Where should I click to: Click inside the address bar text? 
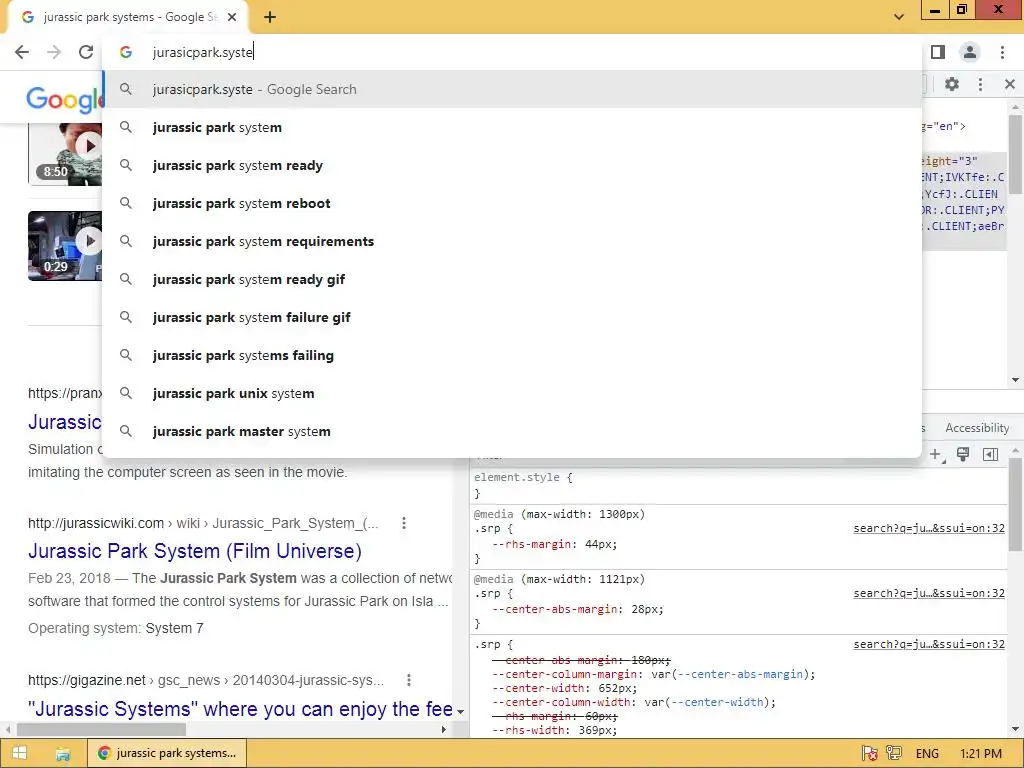pos(202,52)
